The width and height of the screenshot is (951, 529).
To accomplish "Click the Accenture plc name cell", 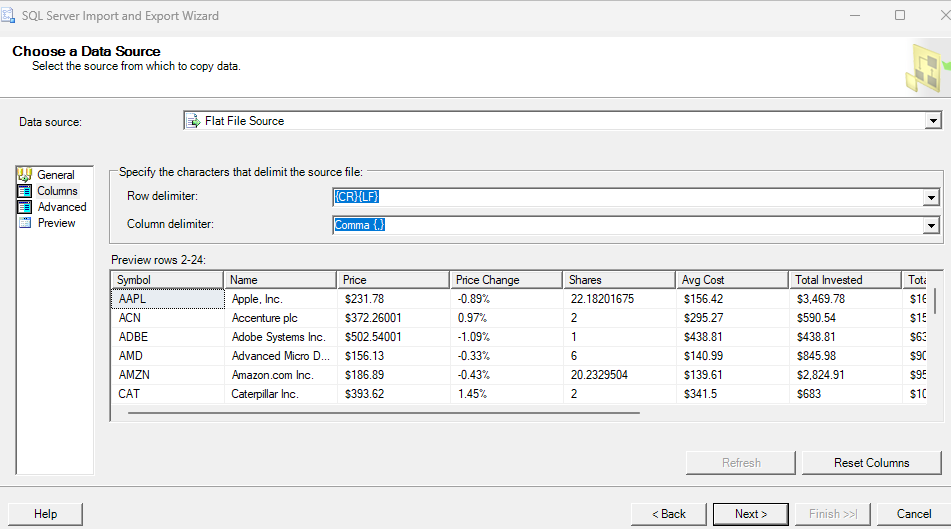I will coord(281,318).
